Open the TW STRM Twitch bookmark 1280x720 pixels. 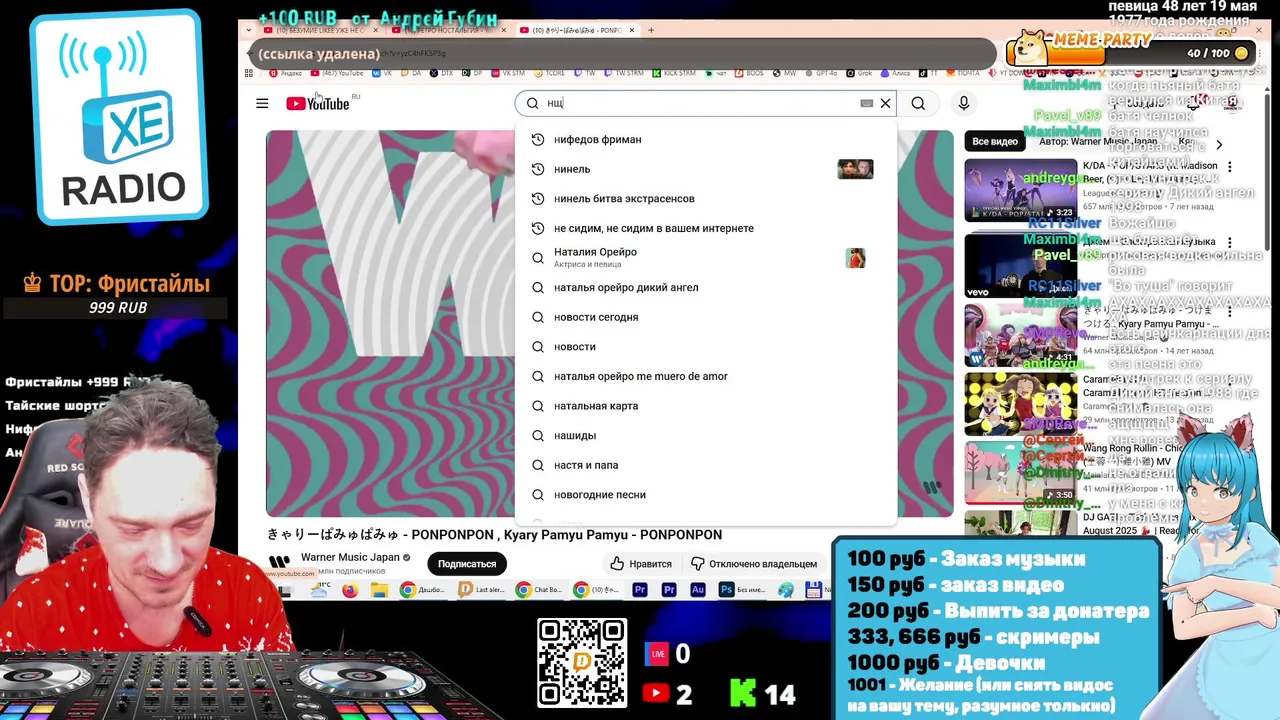coord(625,73)
